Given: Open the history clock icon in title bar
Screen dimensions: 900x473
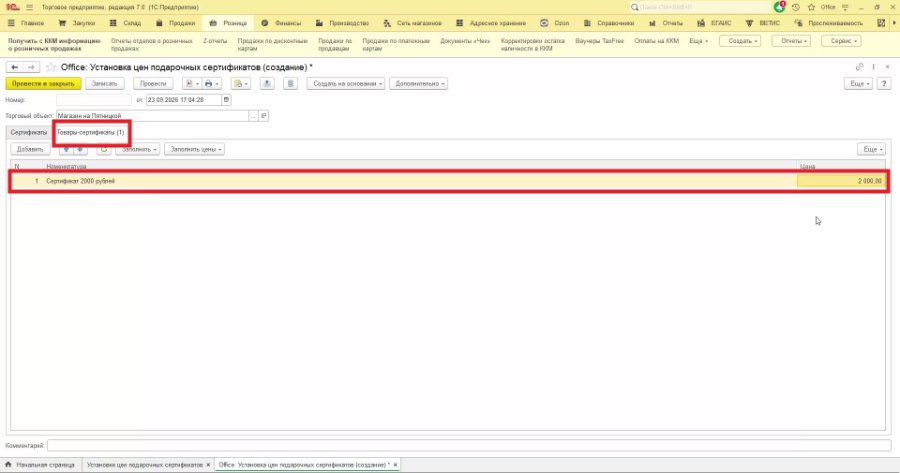Looking at the screenshot, I should tap(796, 7).
